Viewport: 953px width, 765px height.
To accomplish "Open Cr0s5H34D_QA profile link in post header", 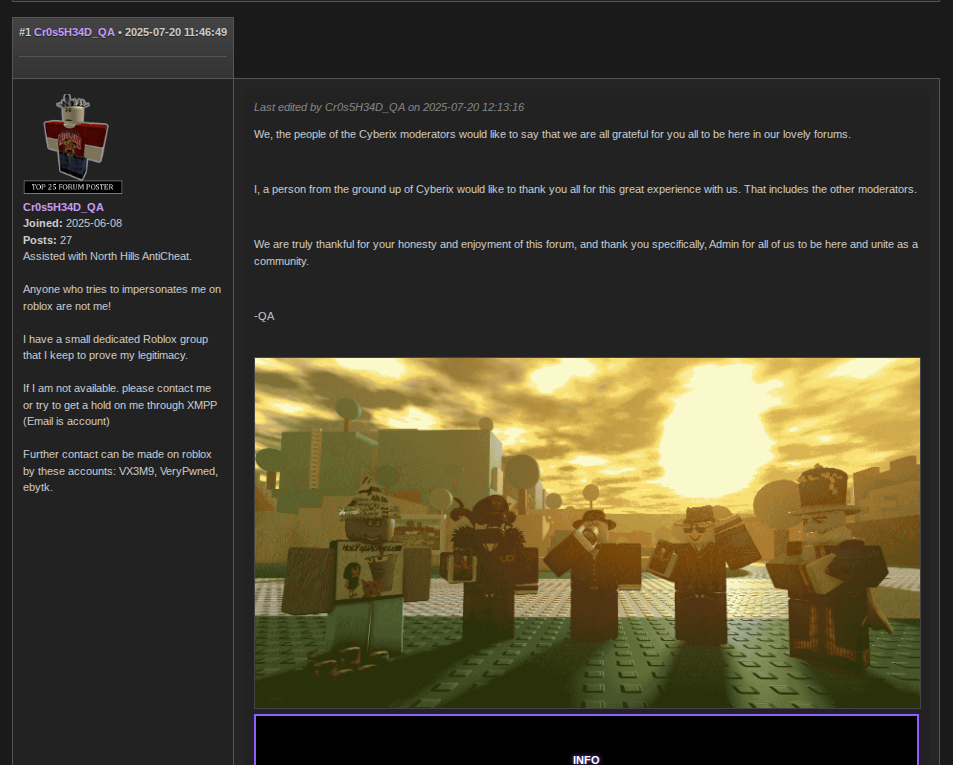I will [x=74, y=32].
